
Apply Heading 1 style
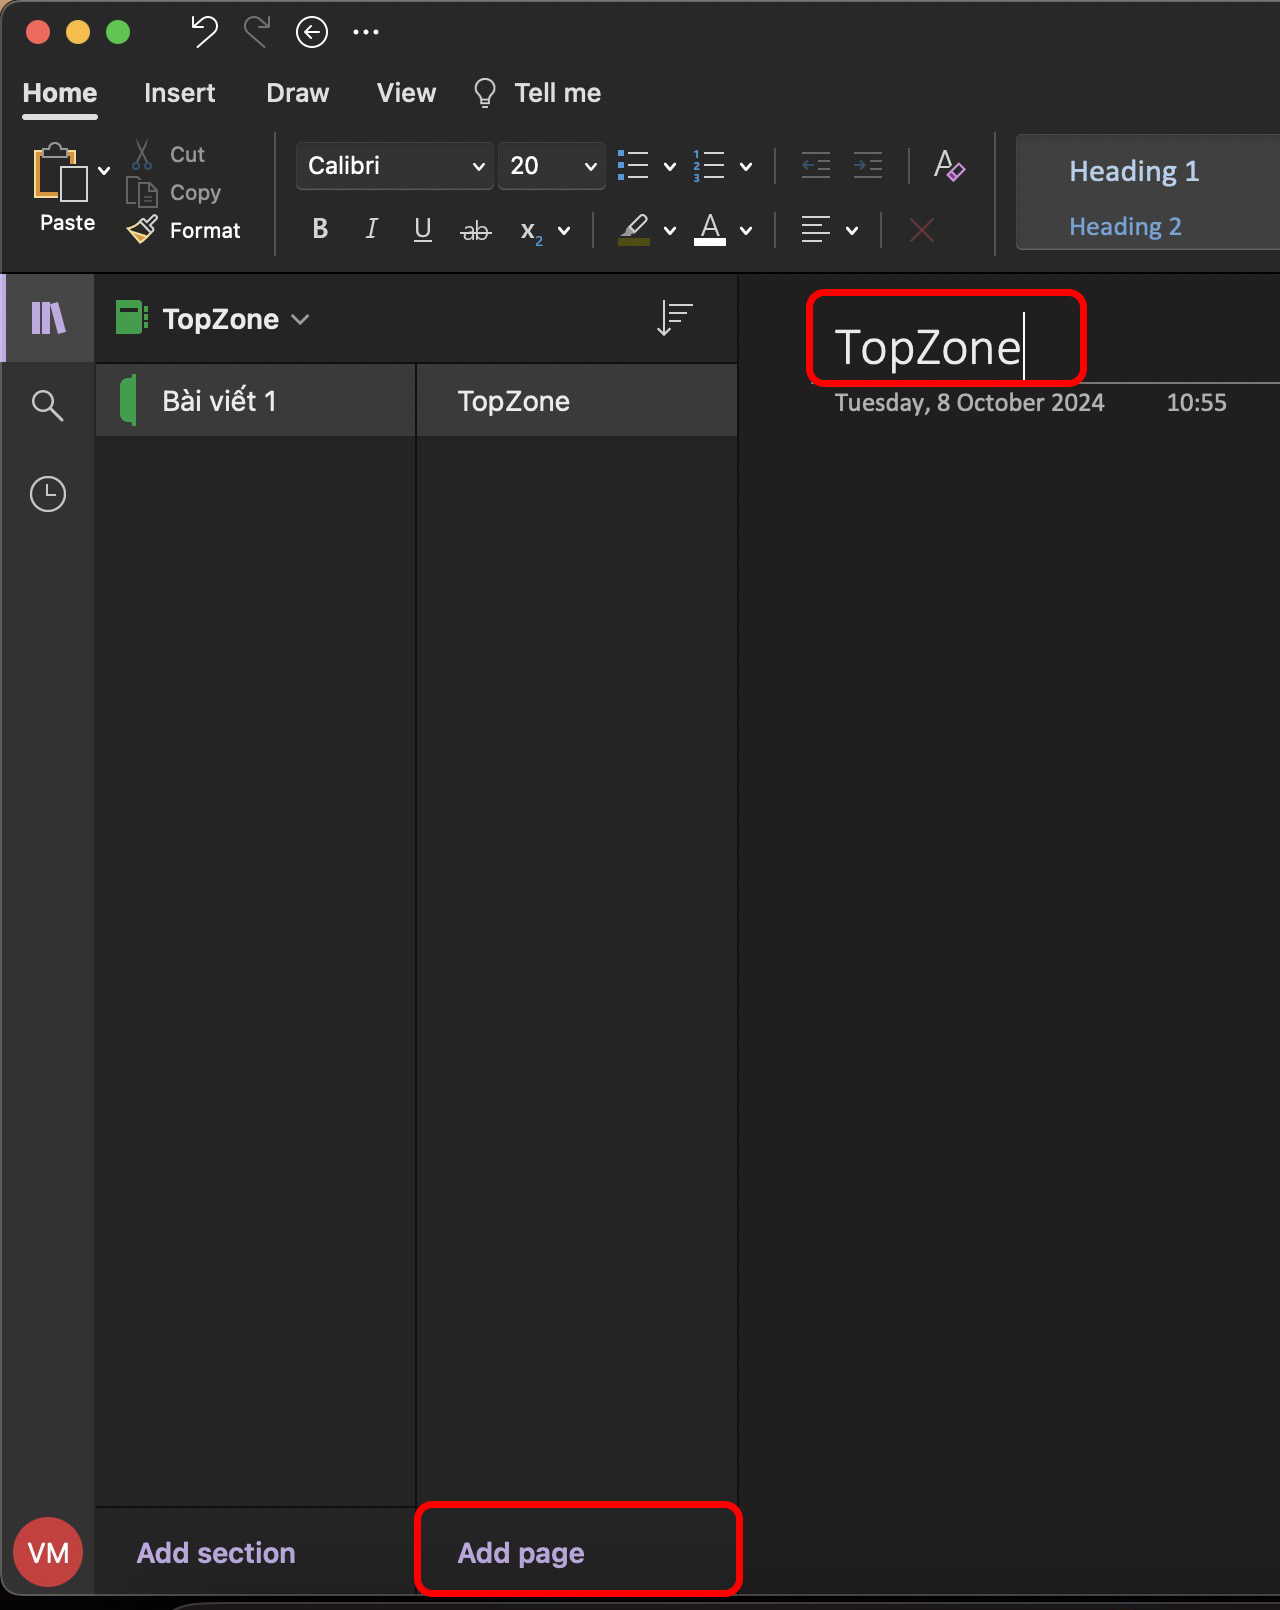click(1134, 171)
